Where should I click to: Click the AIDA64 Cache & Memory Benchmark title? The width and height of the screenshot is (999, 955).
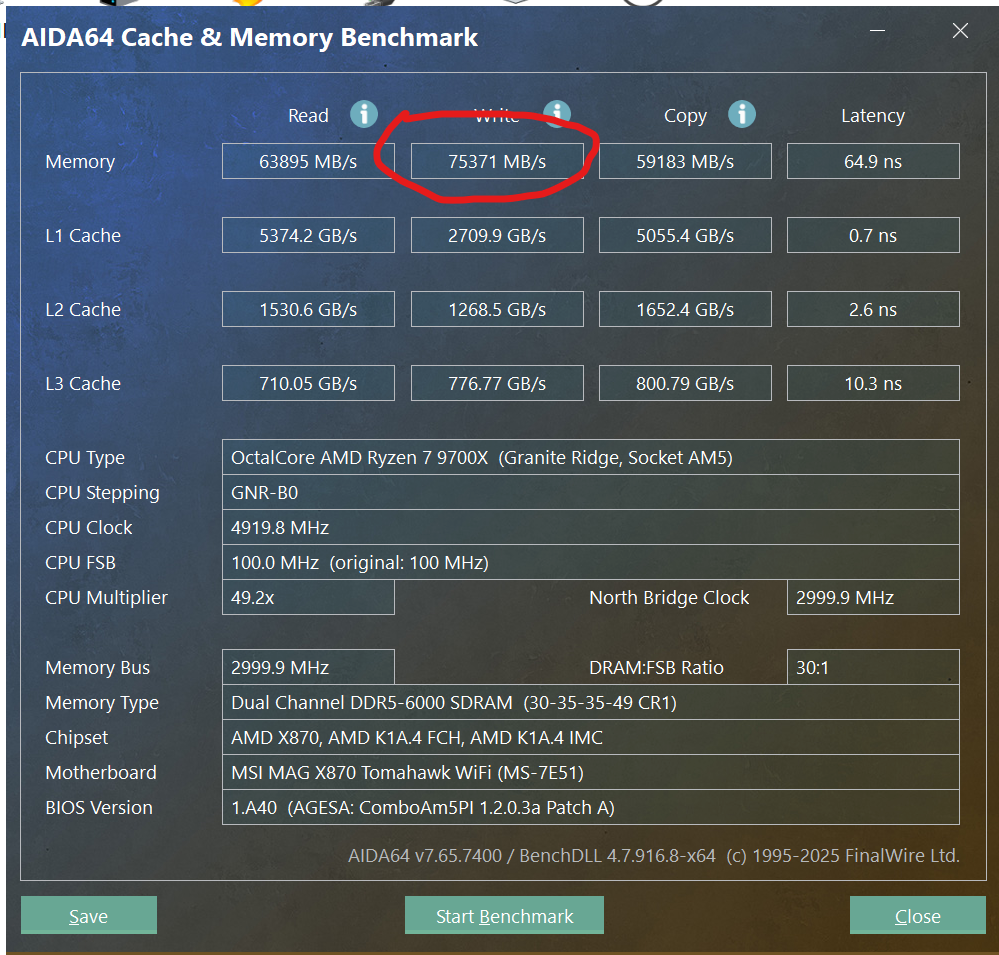(250, 38)
